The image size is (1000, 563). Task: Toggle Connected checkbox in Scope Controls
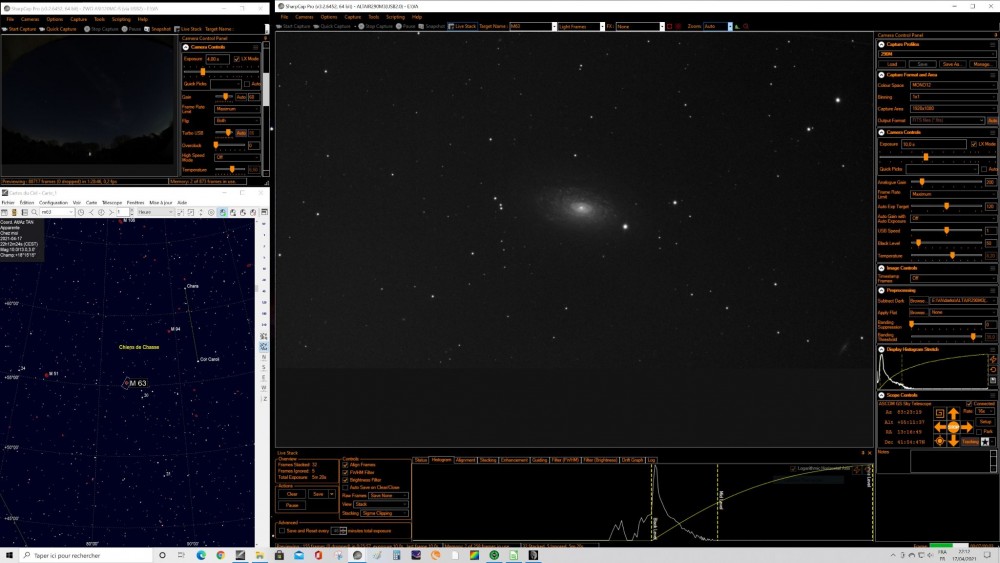[x=969, y=404]
